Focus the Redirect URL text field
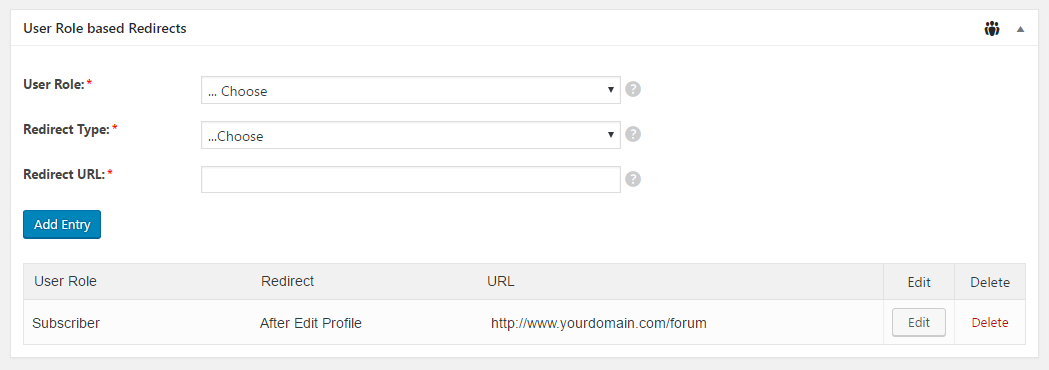Viewport: 1049px width, 370px height. [x=411, y=179]
